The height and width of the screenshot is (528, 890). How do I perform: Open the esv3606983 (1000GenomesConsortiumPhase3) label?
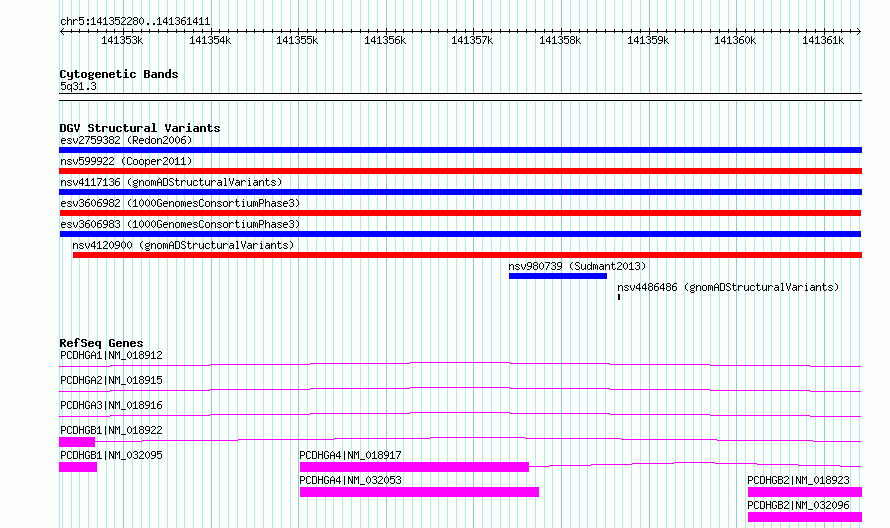pyautogui.click(x=180, y=224)
